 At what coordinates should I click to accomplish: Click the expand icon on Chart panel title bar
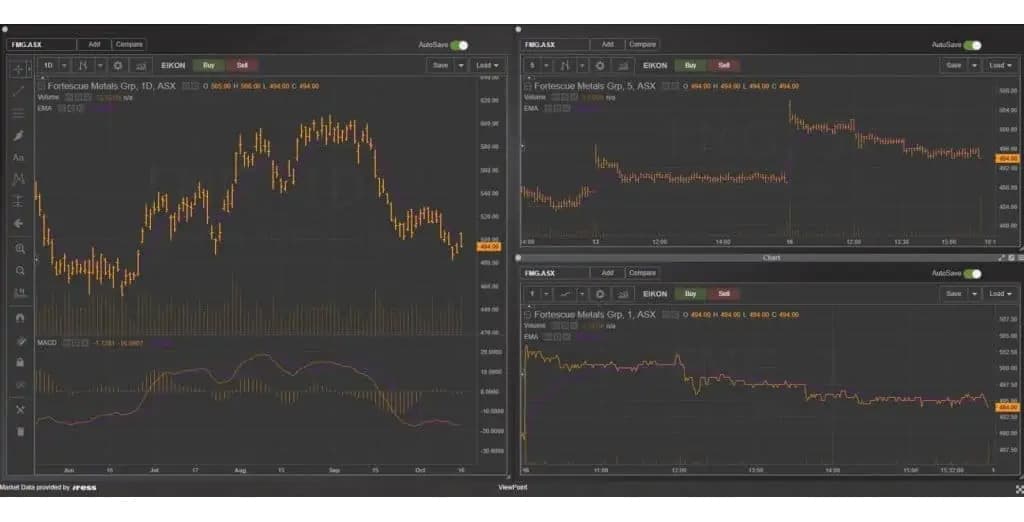[1001, 258]
